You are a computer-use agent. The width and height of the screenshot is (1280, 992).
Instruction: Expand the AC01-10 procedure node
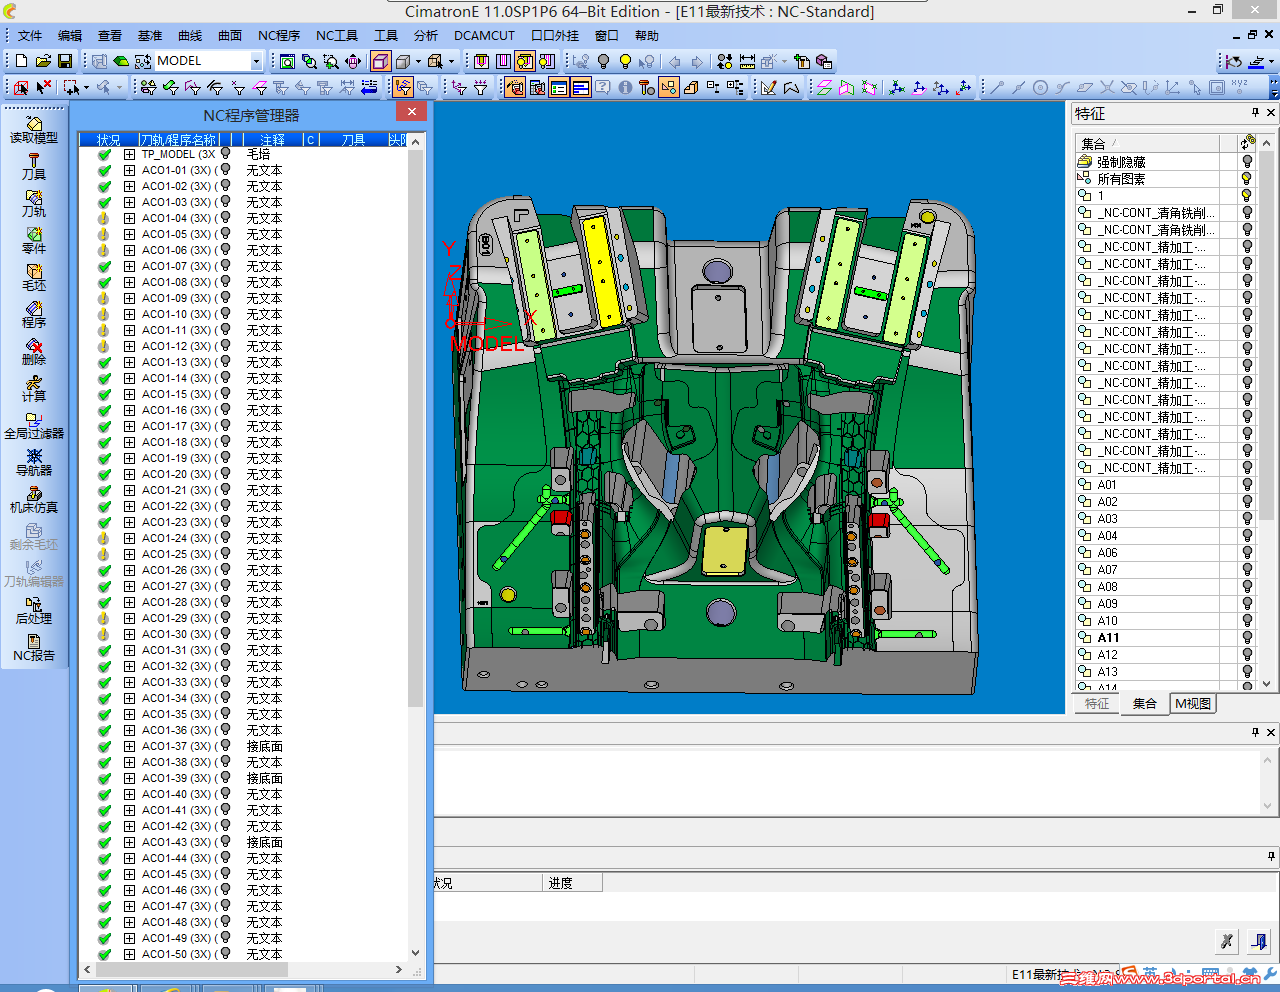(x=129, y=314)
